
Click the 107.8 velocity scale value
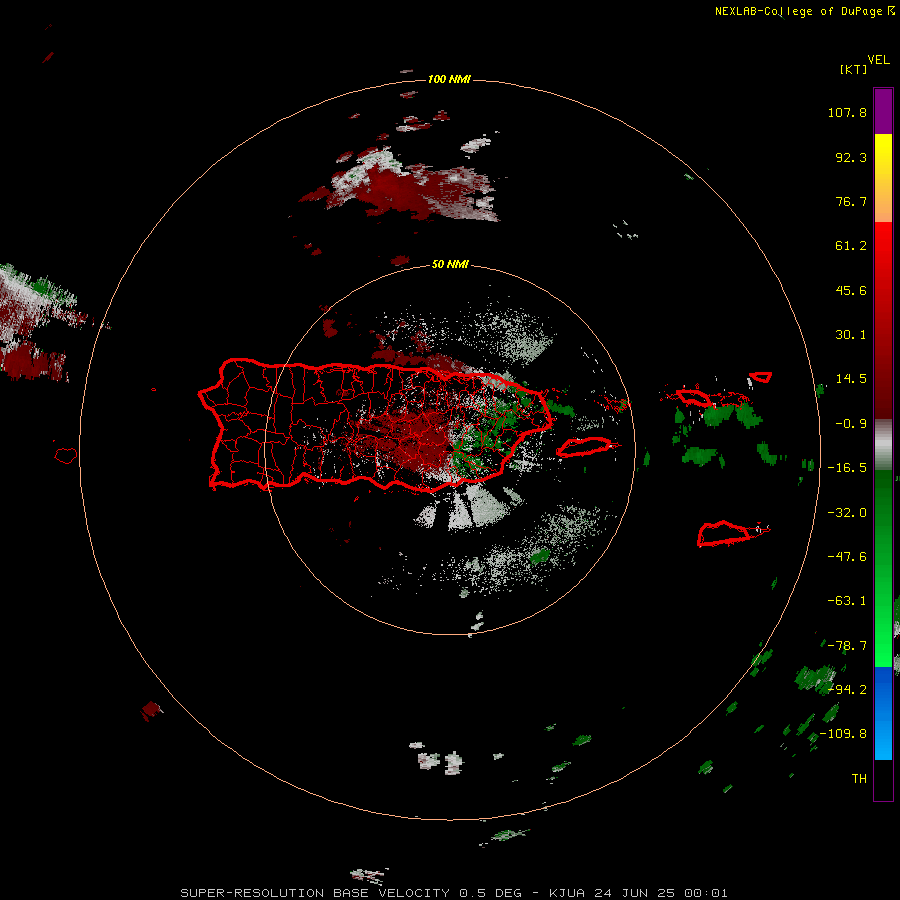coord(847,112)
